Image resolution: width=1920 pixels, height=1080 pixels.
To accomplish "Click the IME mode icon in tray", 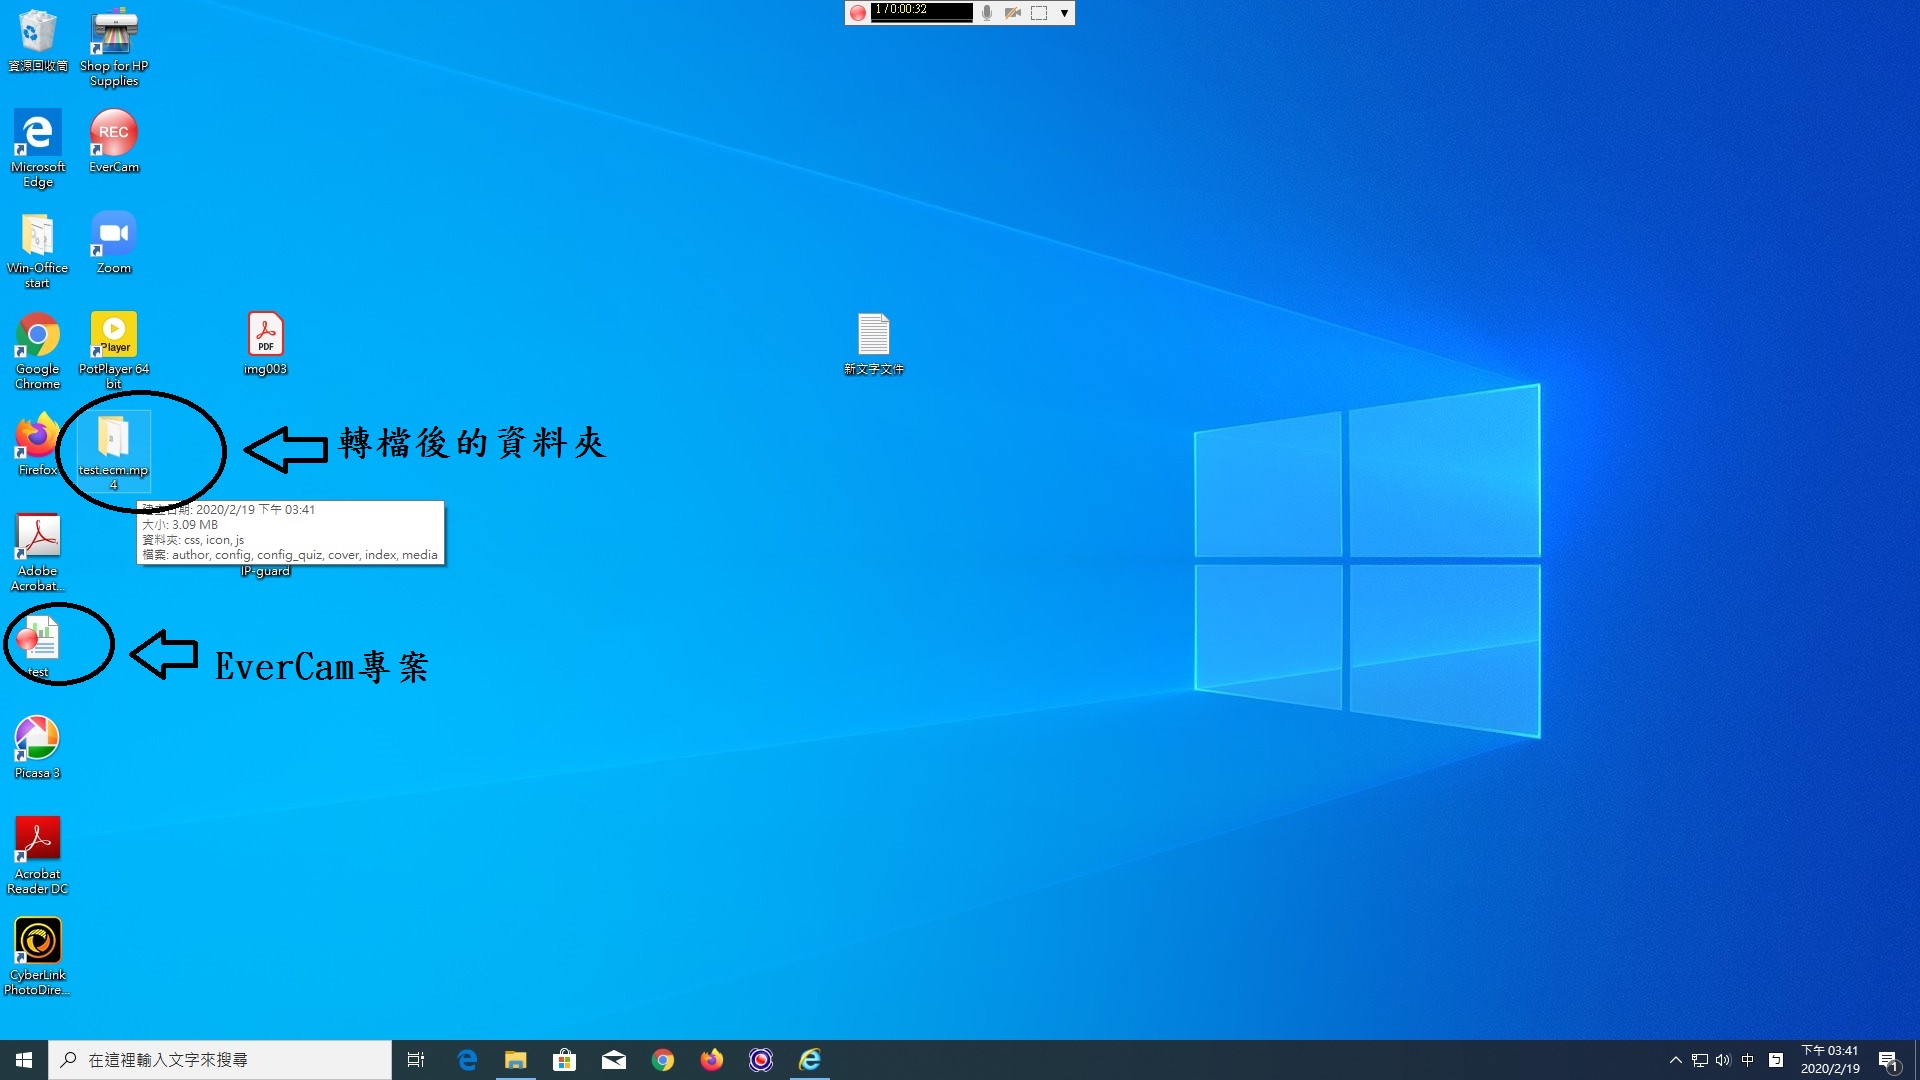I will (x=1776, y=1060).
